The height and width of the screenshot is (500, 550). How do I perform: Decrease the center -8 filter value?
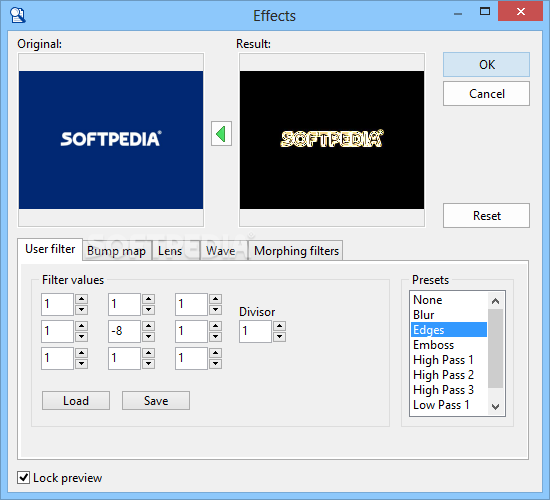click(x=149, y=336)
